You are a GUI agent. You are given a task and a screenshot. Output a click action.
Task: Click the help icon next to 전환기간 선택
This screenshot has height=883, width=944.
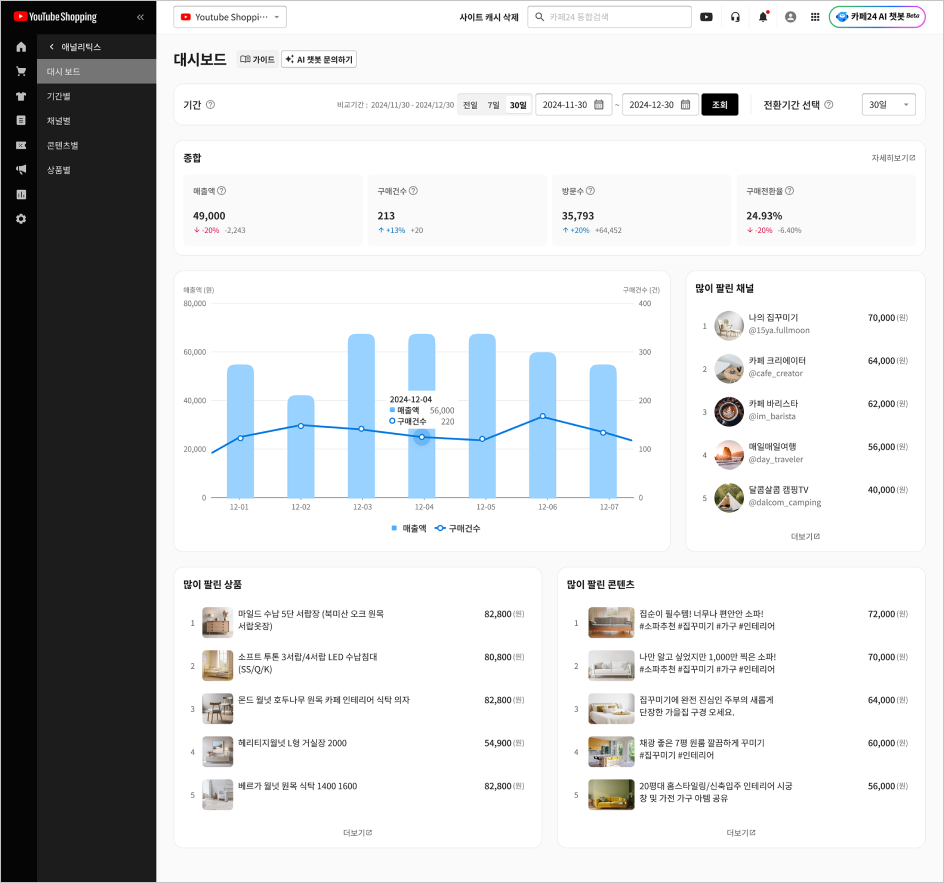tap(828, 105)
